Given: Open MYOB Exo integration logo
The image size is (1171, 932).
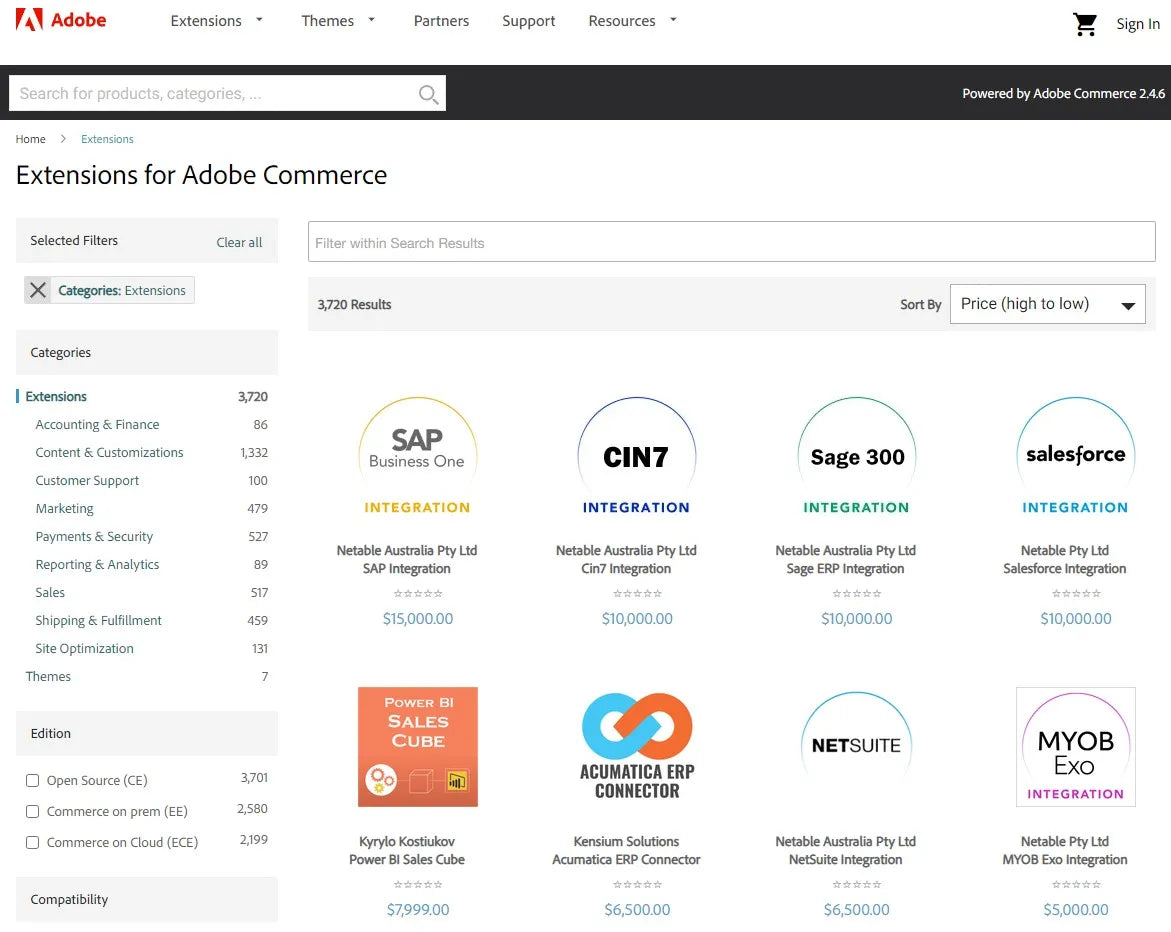Looking at the screenshot, I should [x=1075, y=747].
